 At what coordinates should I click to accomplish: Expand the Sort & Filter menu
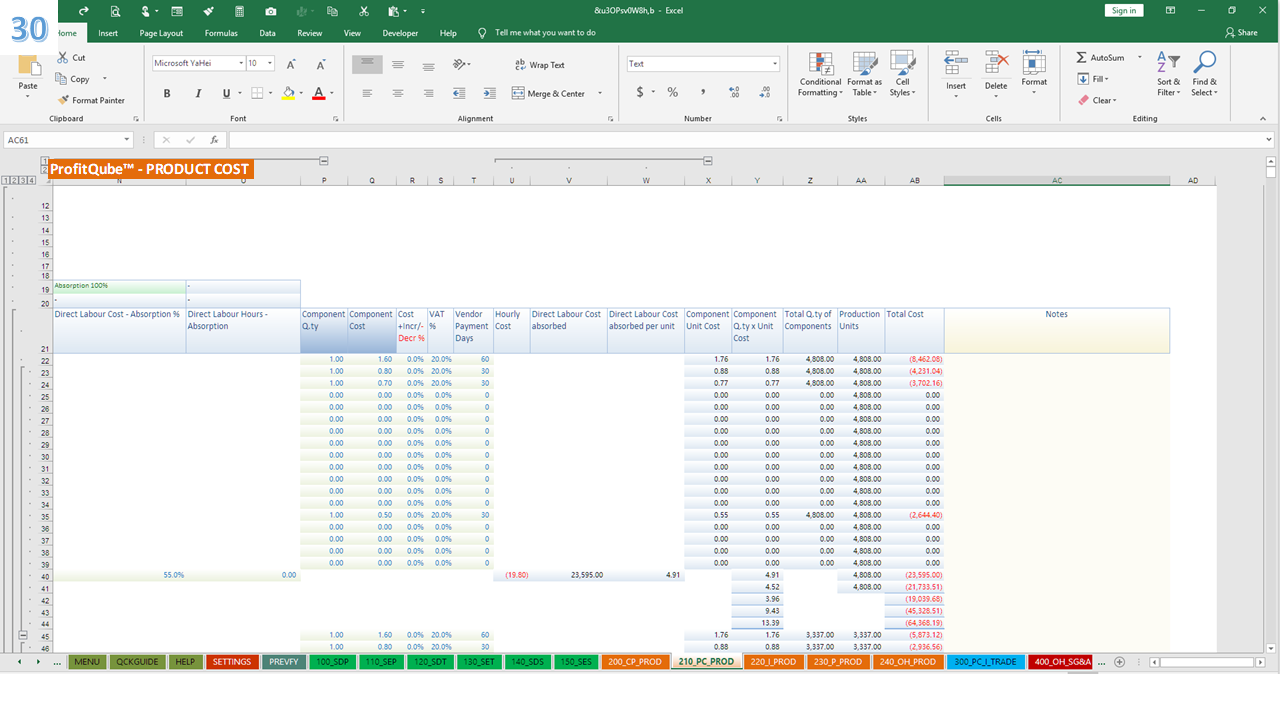pyautogui.click(x=1168, y=75)
